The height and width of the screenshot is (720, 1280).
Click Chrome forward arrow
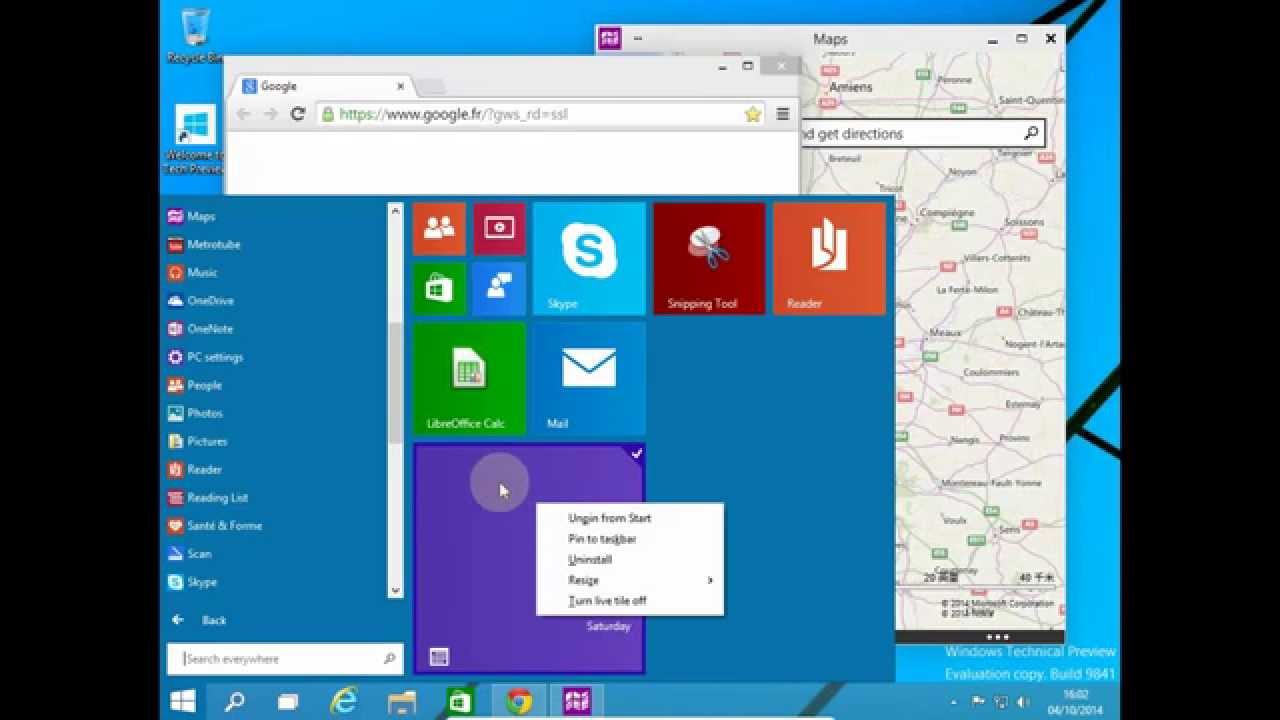click(270, 114)
